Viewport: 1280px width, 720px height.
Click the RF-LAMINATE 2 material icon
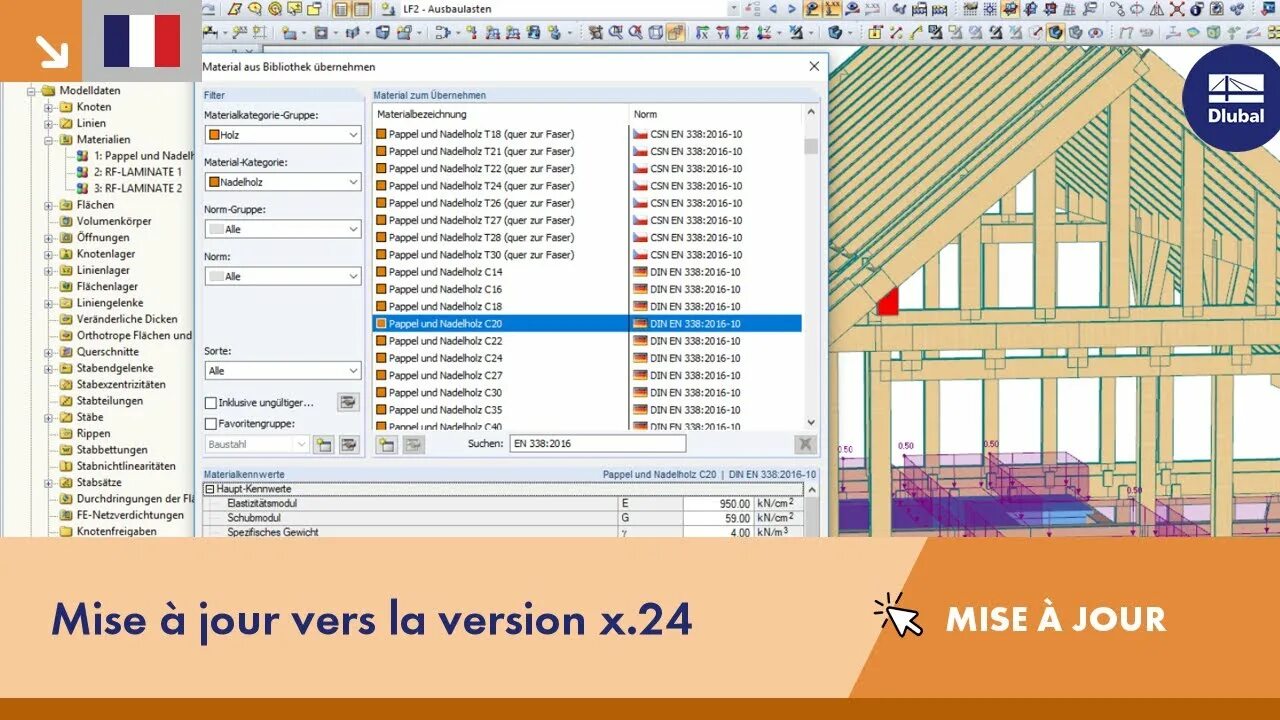(83, 188)
